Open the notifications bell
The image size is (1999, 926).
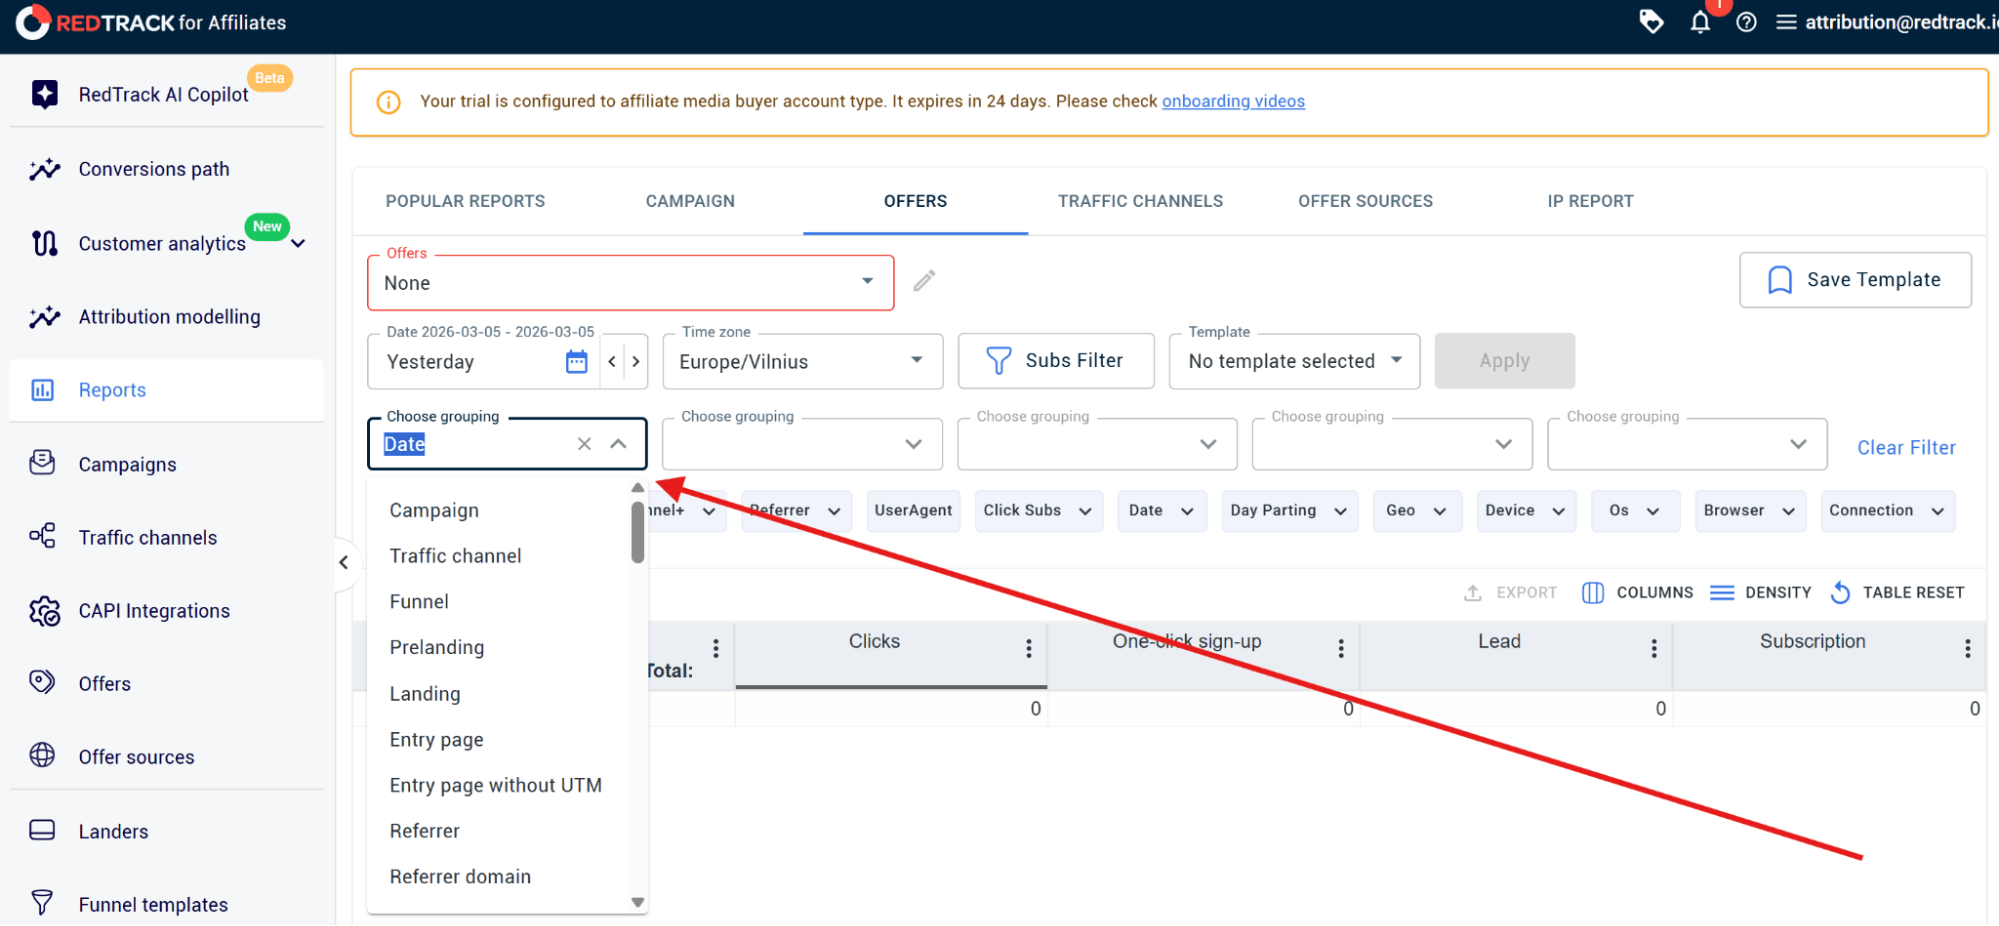pos(1700,23)
